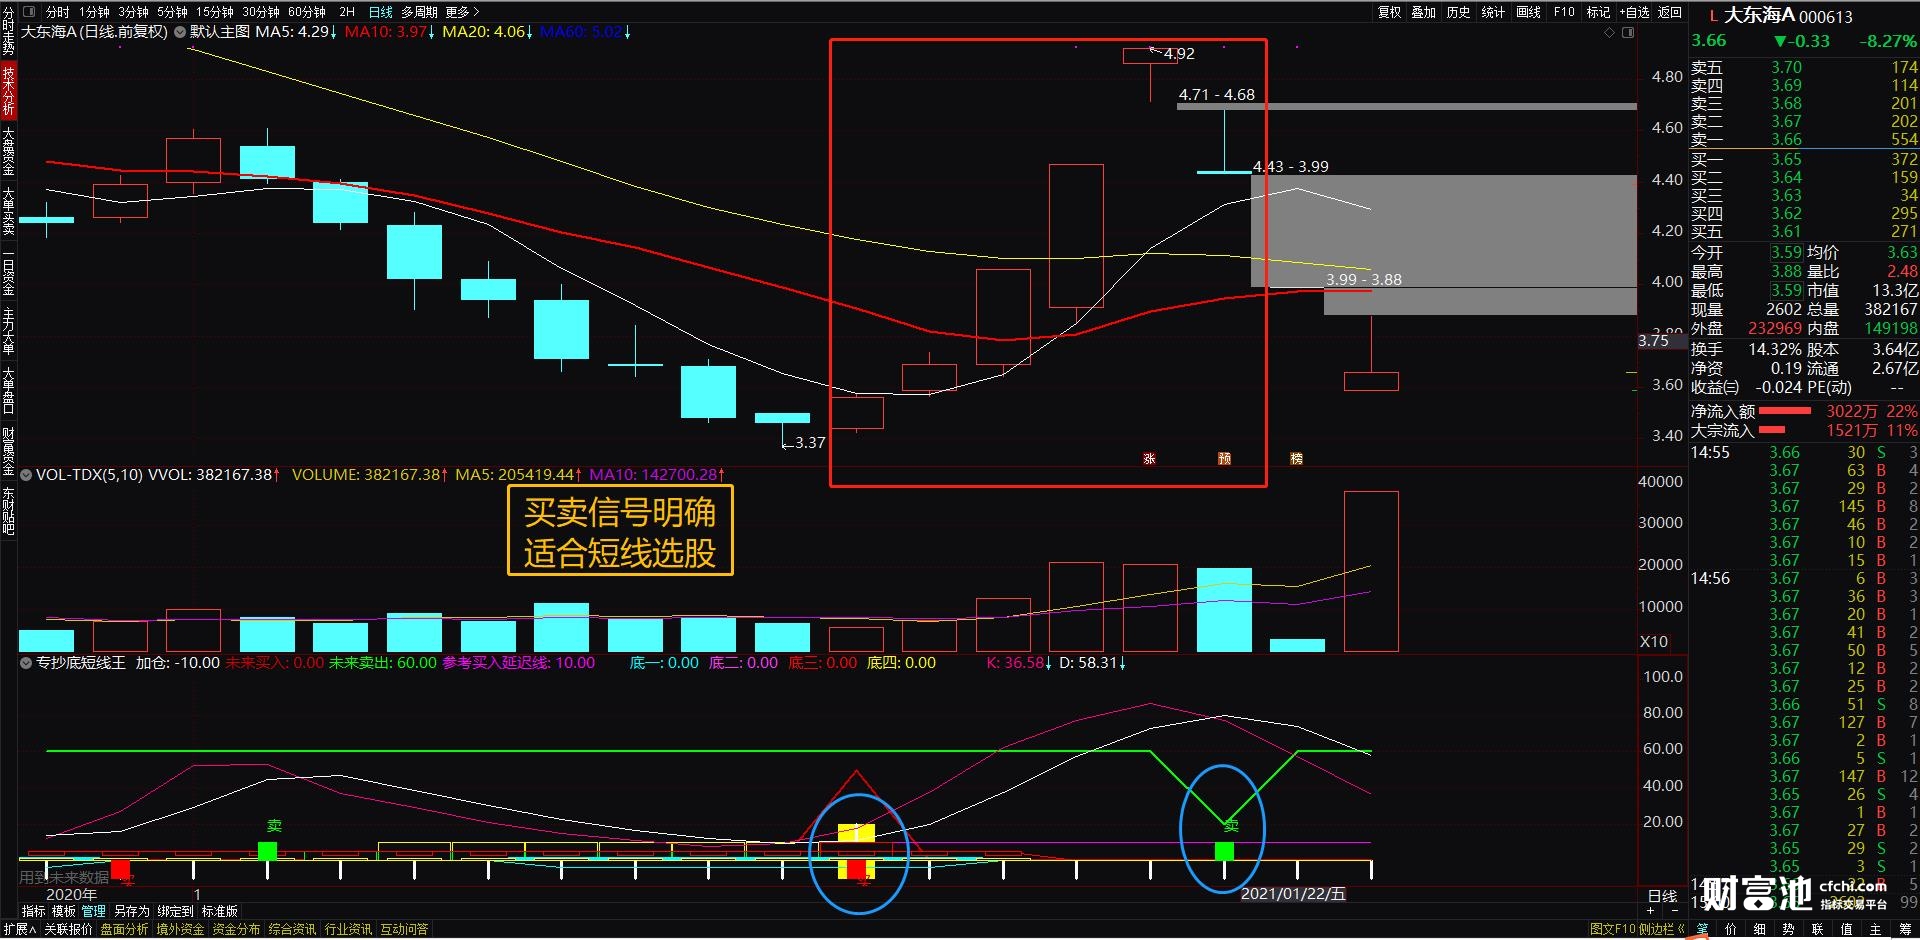Open 多周期 multi-period view
Viewport: 1920px width, 940px height.
[420, 12]
